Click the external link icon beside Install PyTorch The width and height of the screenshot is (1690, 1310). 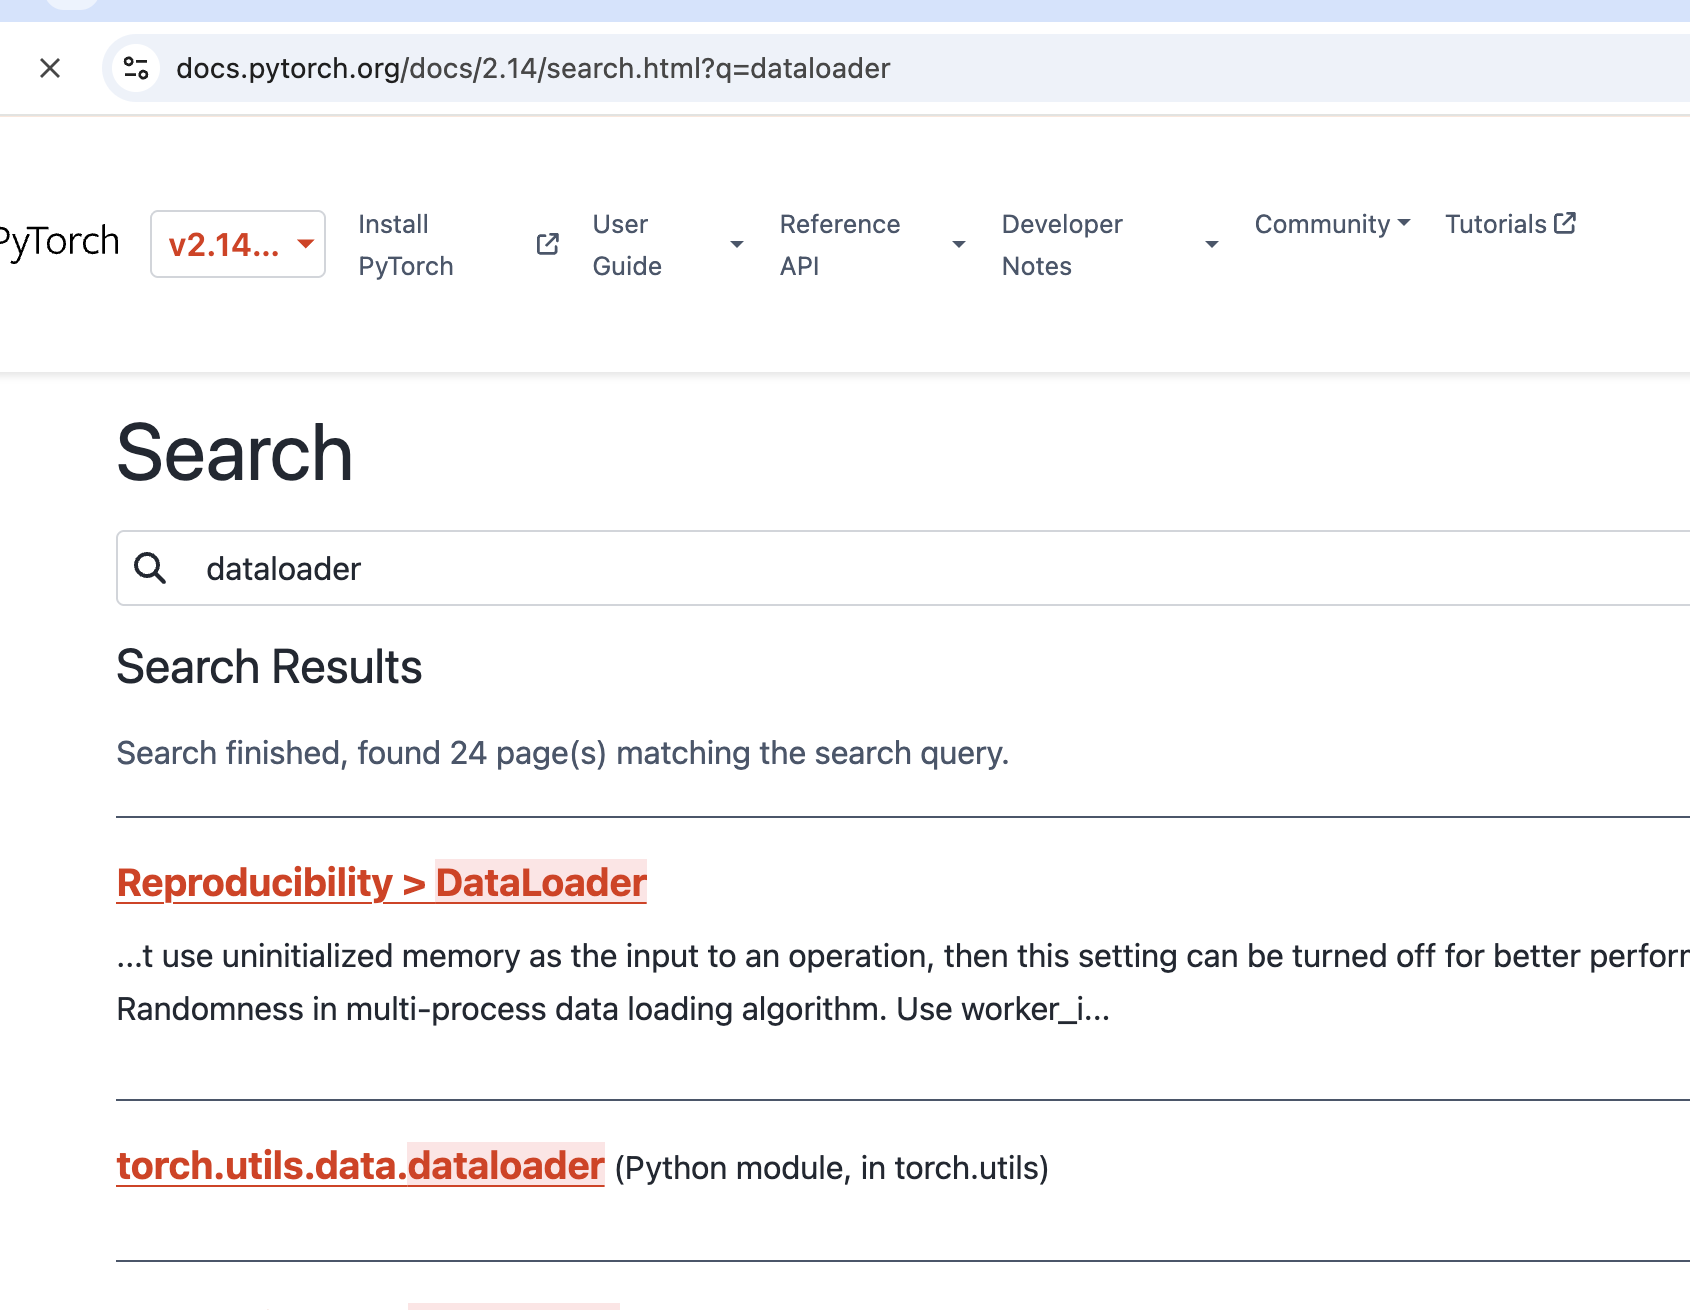point(547,244)
